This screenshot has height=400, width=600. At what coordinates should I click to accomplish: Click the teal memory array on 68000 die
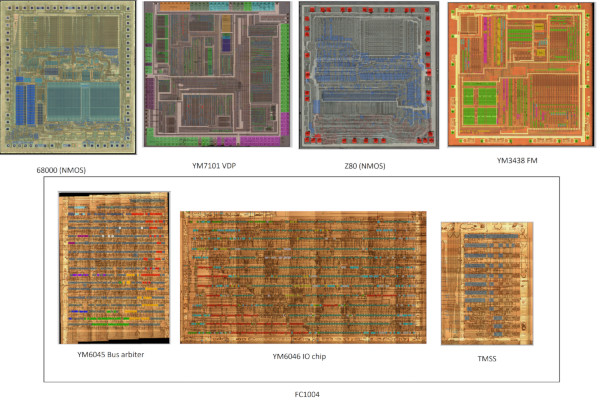click(x=83, y=101)
